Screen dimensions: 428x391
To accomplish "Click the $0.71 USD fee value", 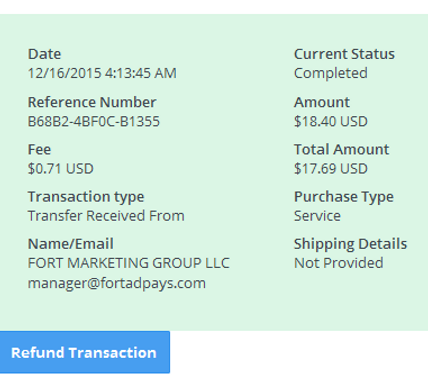I will point(60,169).
